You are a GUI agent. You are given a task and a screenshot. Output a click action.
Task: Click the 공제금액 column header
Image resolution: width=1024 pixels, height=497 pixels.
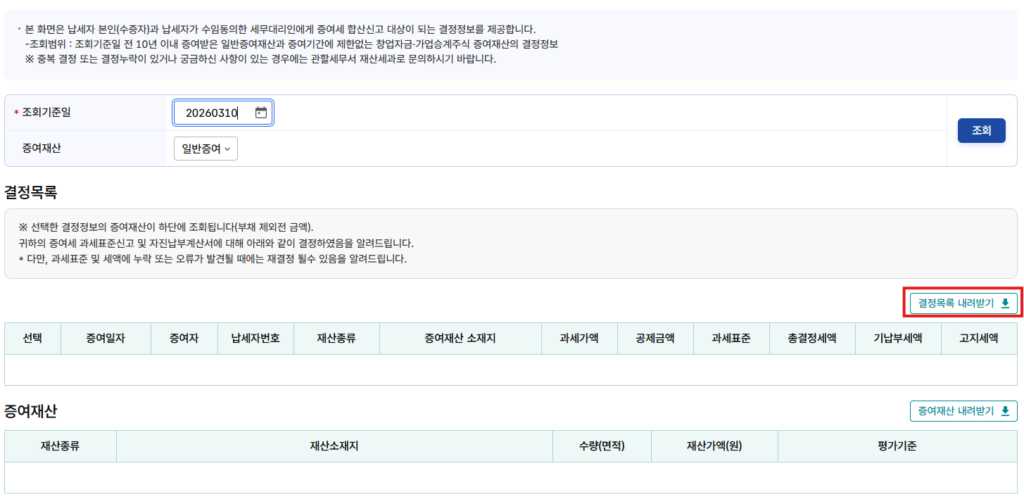point(656,339)
